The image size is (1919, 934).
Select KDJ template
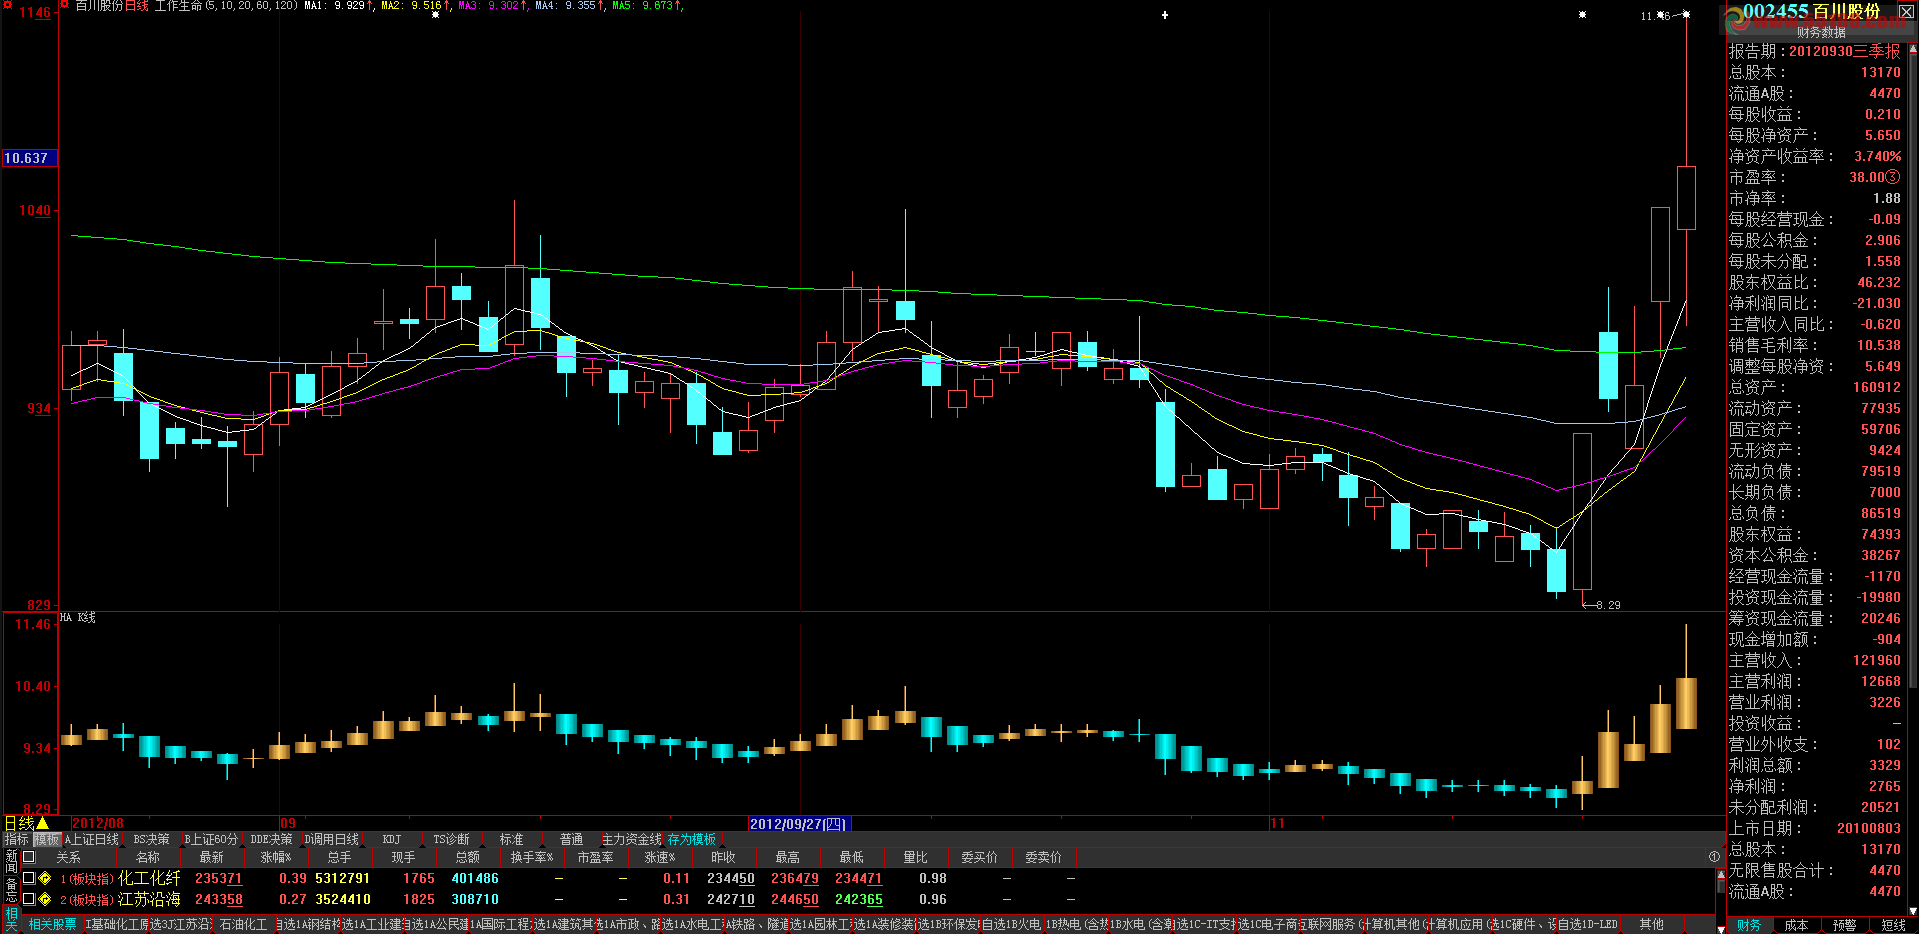point(392,840)
